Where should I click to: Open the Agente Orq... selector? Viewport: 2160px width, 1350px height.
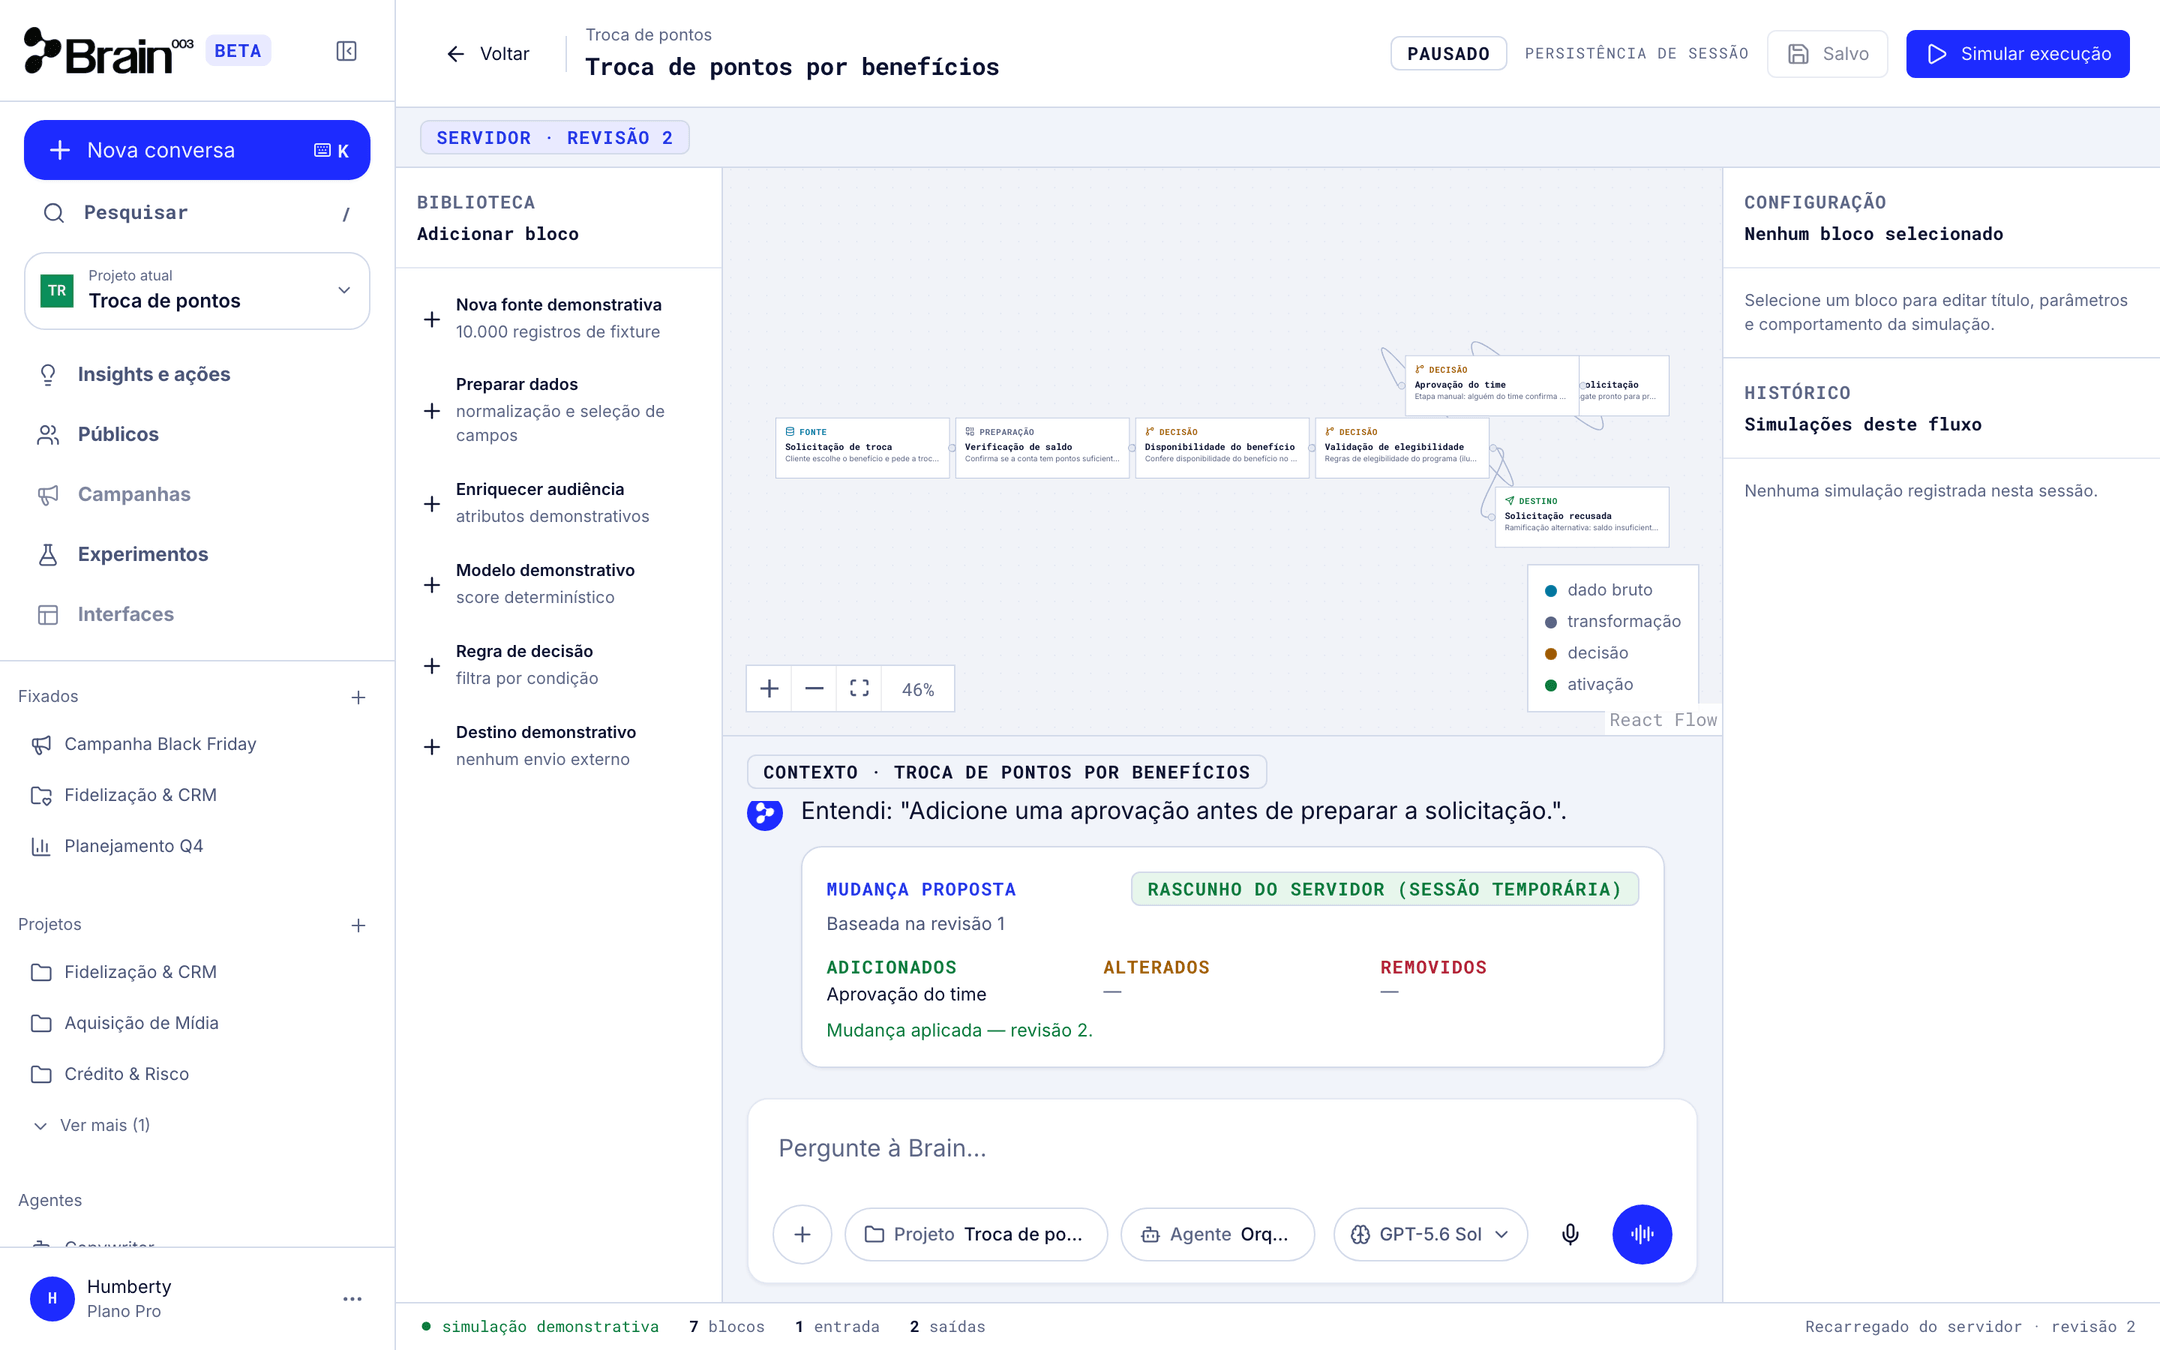click(1217, 1234)
